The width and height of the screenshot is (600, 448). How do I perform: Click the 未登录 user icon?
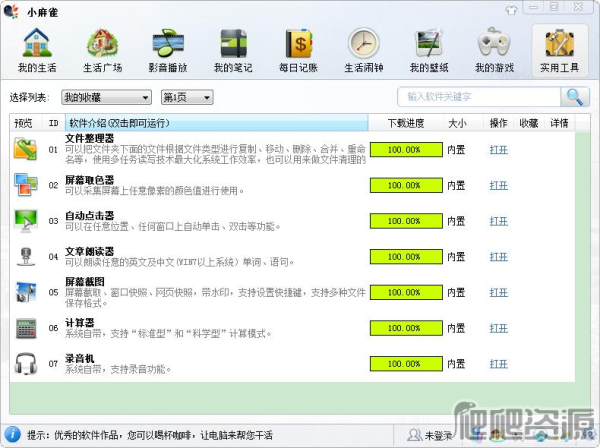coord(415,435)
